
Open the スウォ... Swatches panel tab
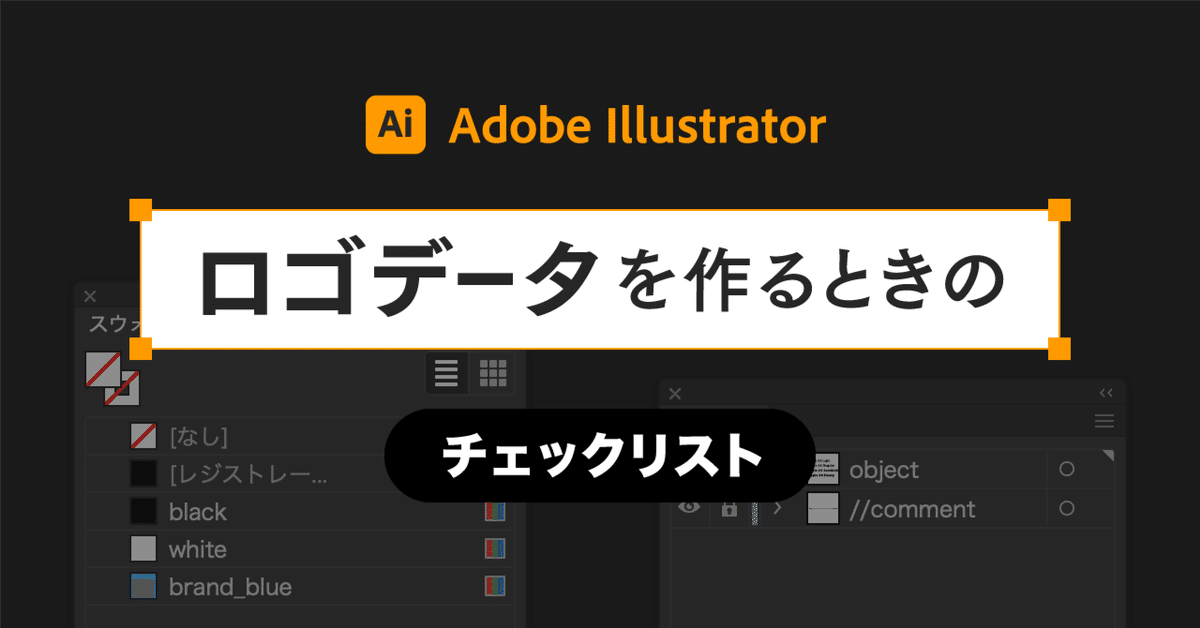coord(114,324)
